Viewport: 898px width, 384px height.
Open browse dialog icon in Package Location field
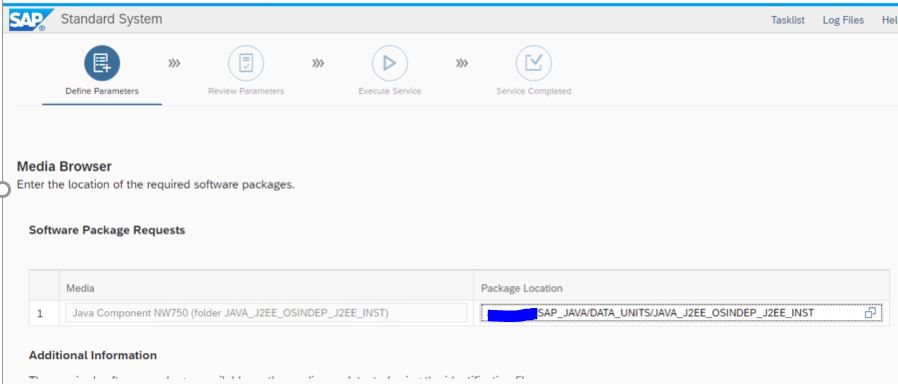tap(870, 313)
